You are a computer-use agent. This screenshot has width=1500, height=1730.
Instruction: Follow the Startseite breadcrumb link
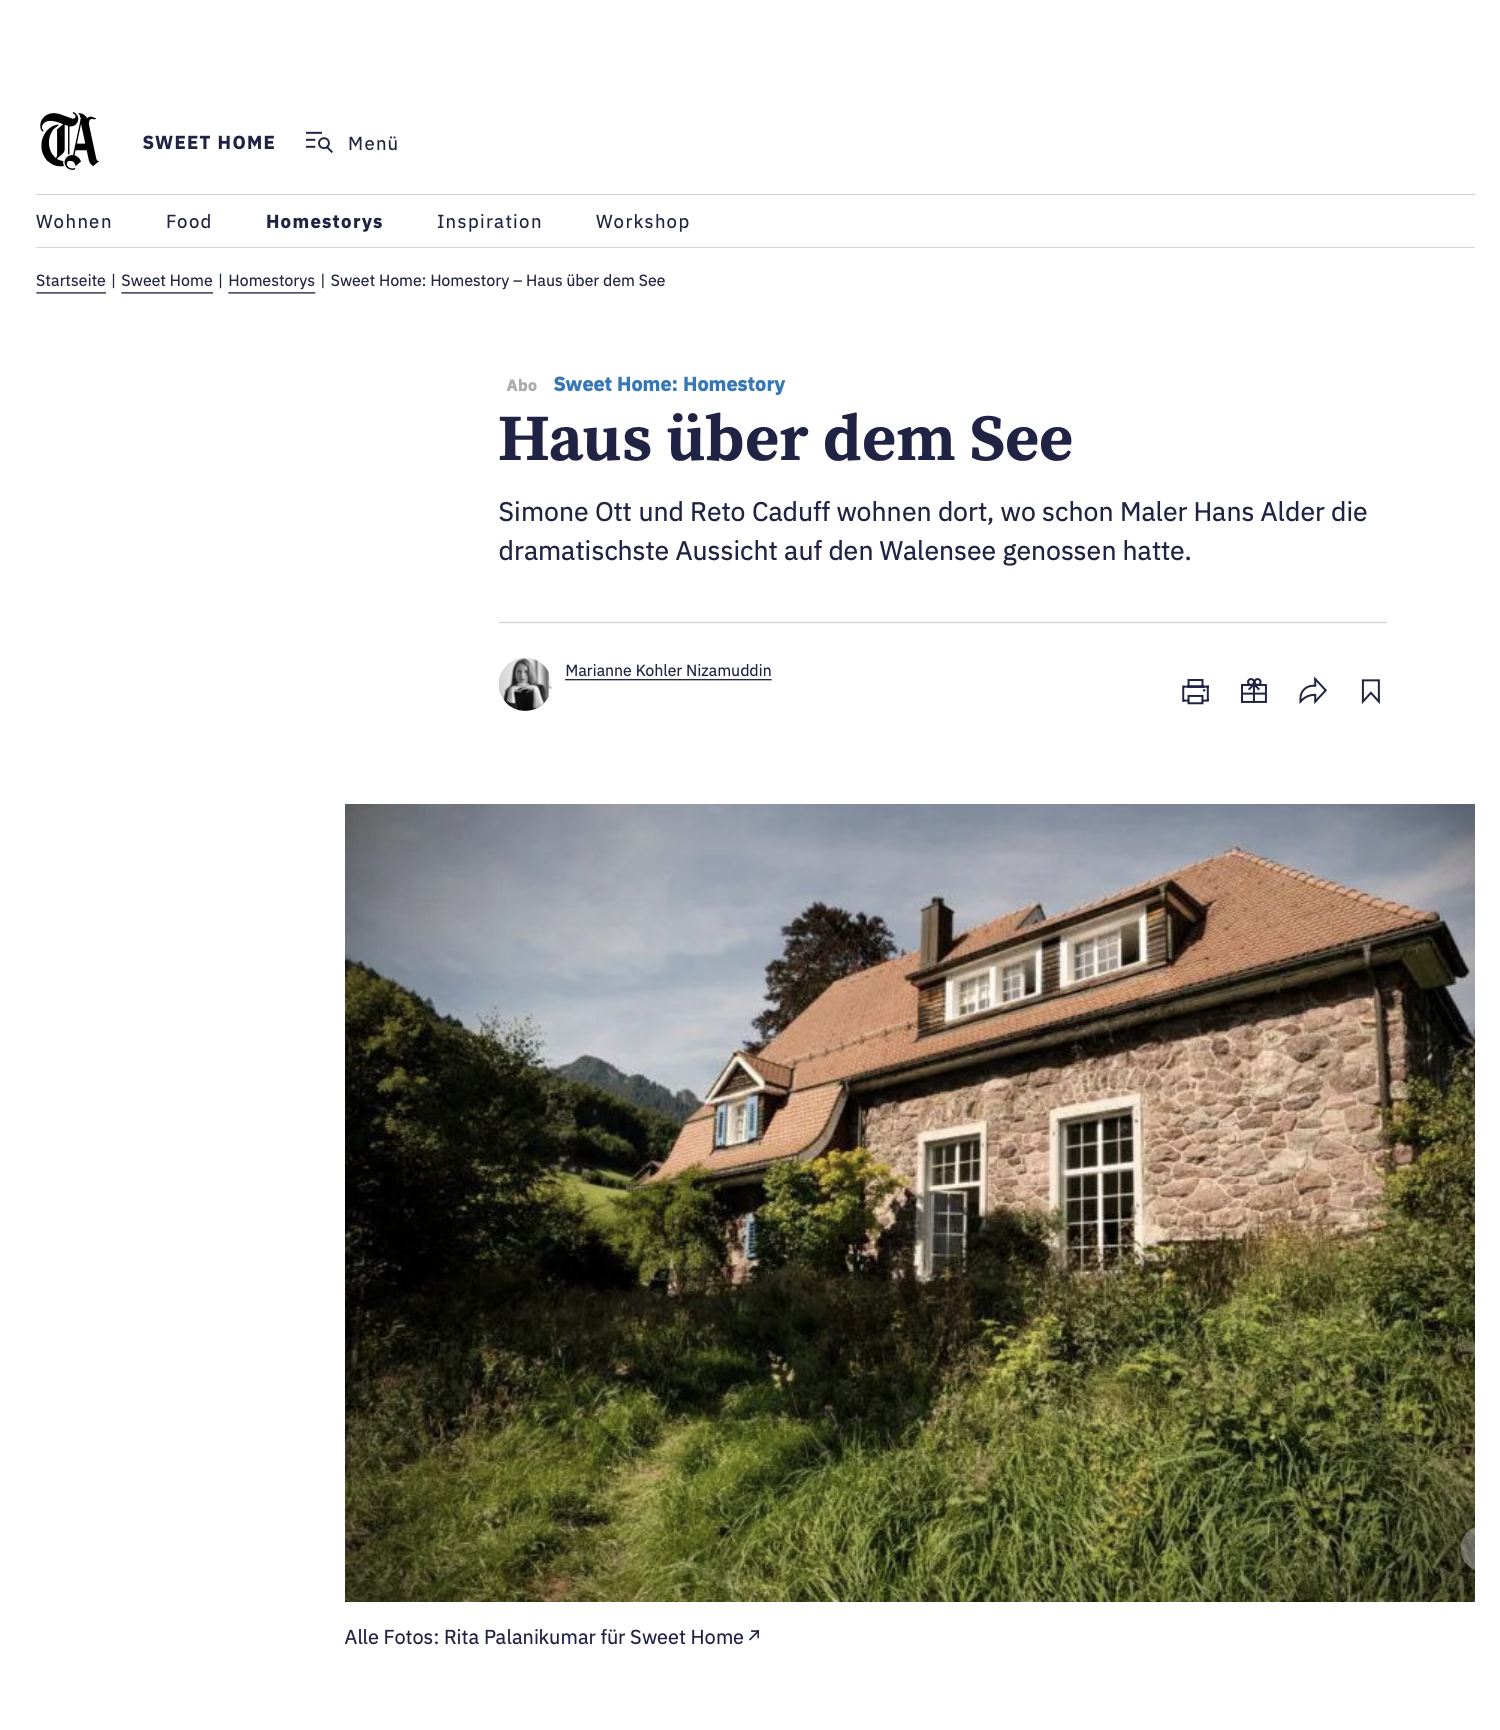[71, 281]
